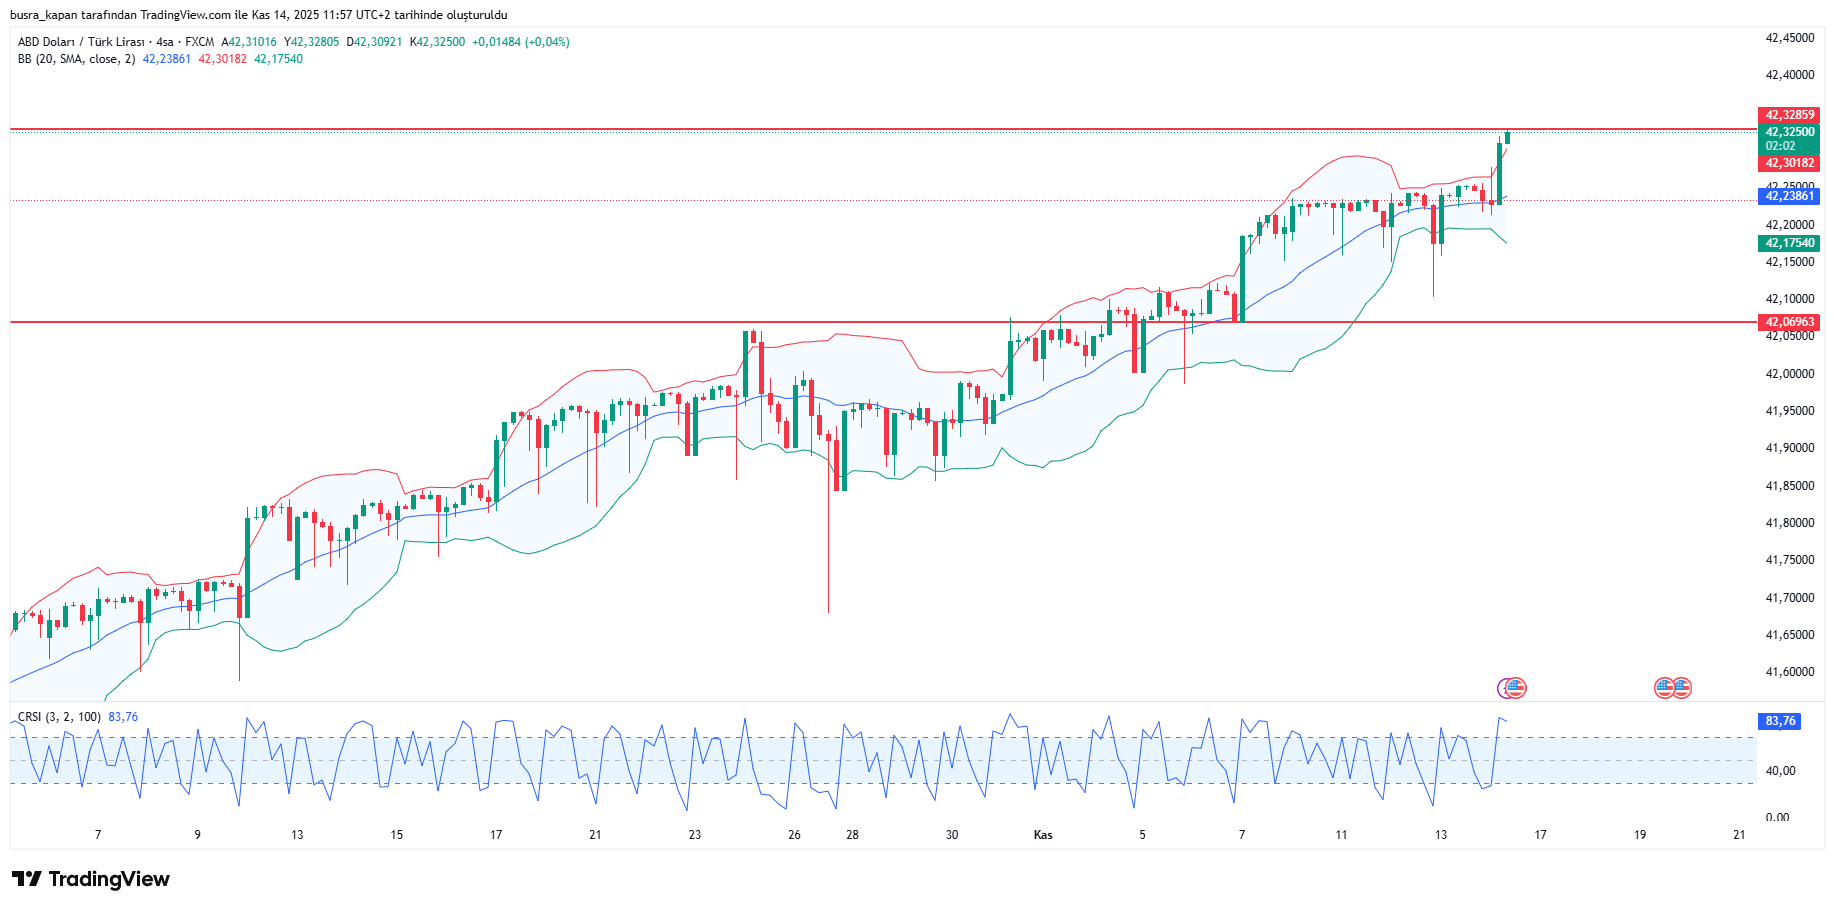Click the blue CRSI value label 83,76
This screenshot has width=1835, height=909.
pos(1779,721)
